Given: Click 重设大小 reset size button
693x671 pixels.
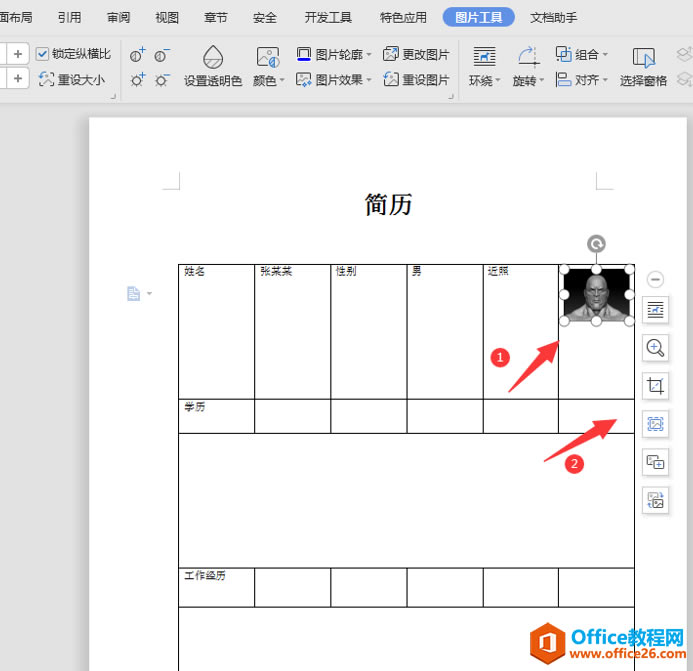Looking at the screenshot, I should pos(72,80).
